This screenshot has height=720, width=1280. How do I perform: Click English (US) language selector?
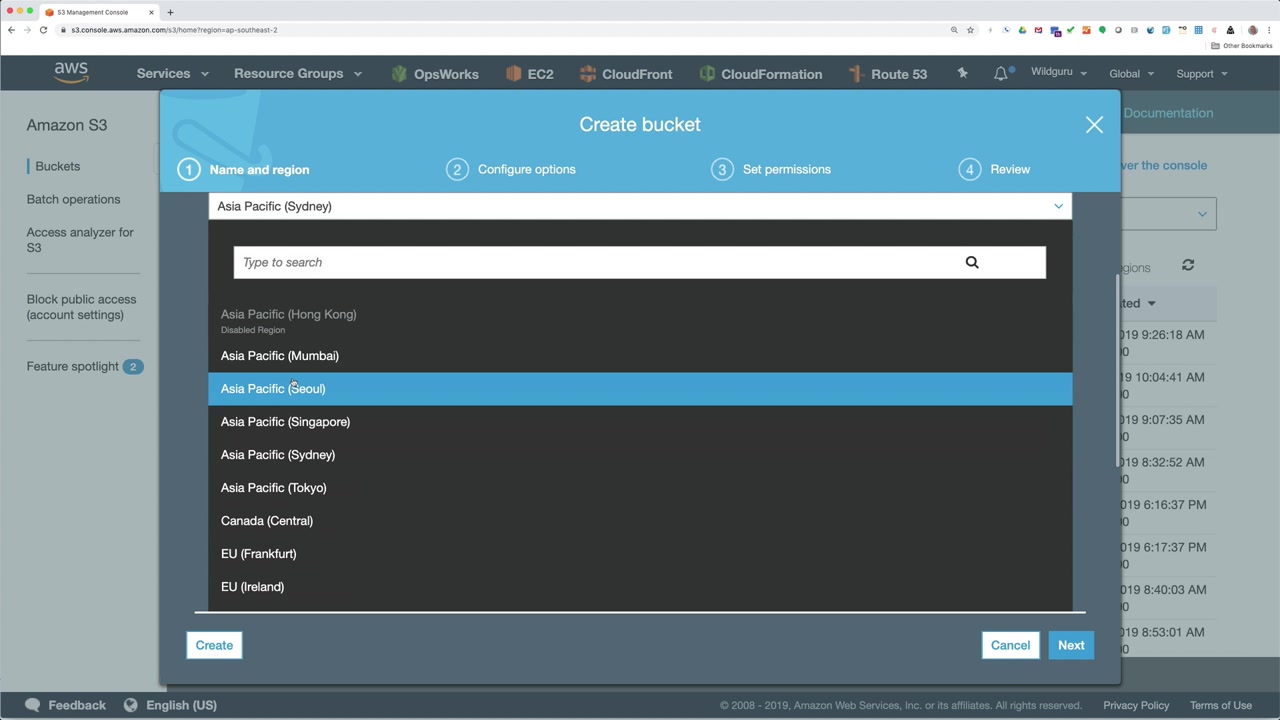(181, 705)
